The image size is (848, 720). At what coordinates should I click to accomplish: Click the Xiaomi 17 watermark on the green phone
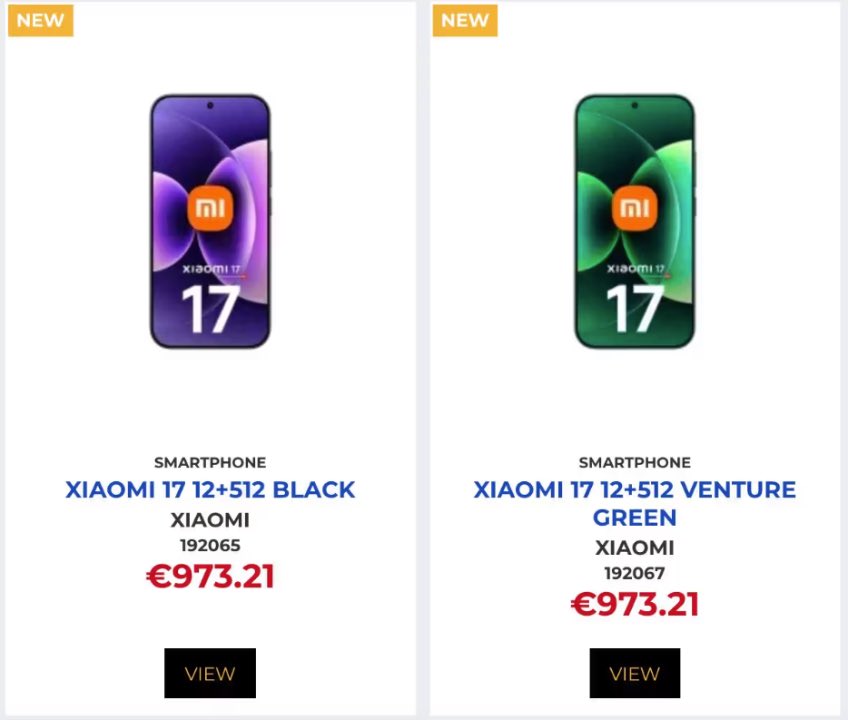tap(635, 267)
